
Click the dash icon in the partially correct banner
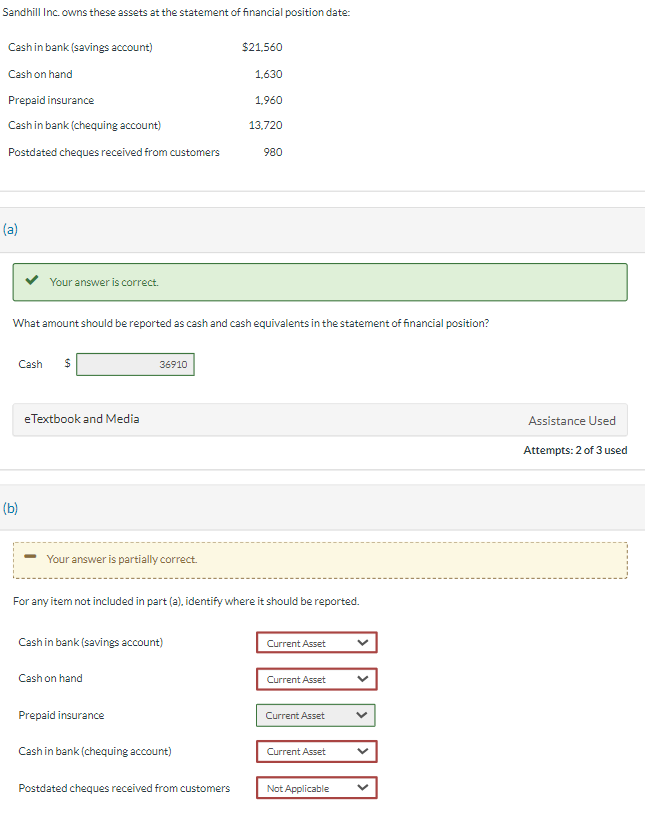click(34, 559)
